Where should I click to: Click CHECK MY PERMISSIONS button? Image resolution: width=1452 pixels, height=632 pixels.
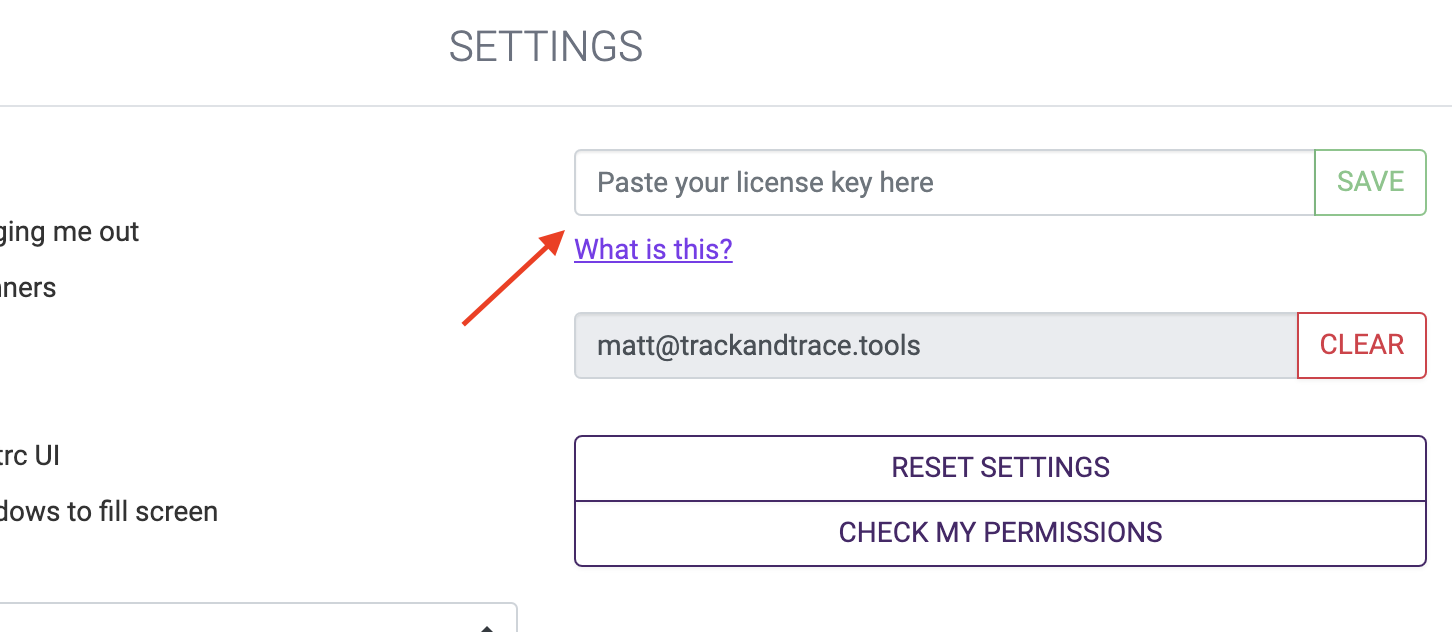(x=1000, y=533)
